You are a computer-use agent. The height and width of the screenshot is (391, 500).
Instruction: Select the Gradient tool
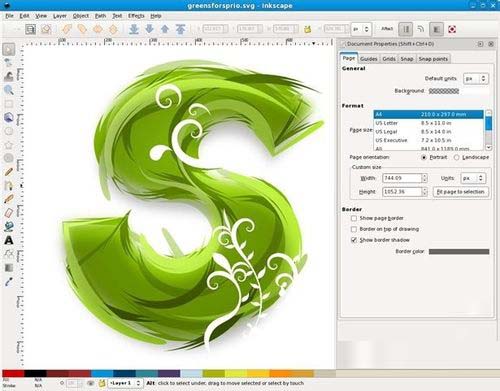9,268
